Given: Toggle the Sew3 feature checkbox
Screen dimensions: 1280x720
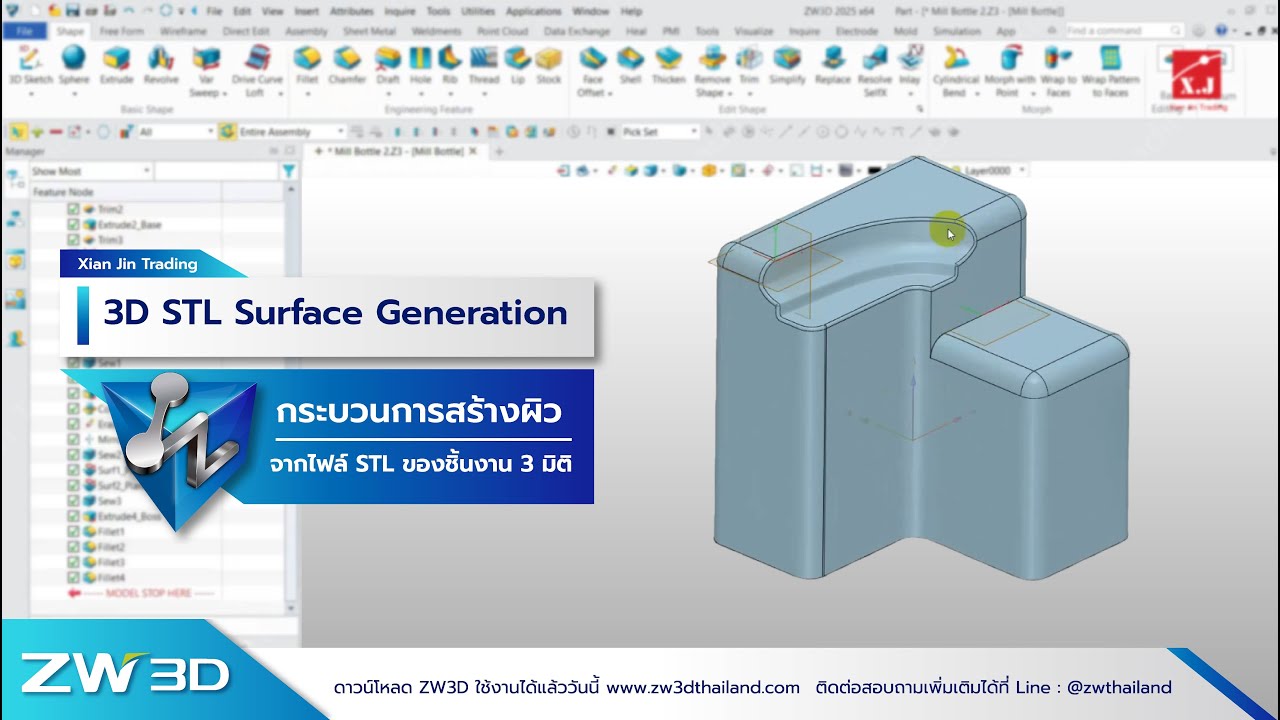Looking at the screenshot, I should coord(73,501).
